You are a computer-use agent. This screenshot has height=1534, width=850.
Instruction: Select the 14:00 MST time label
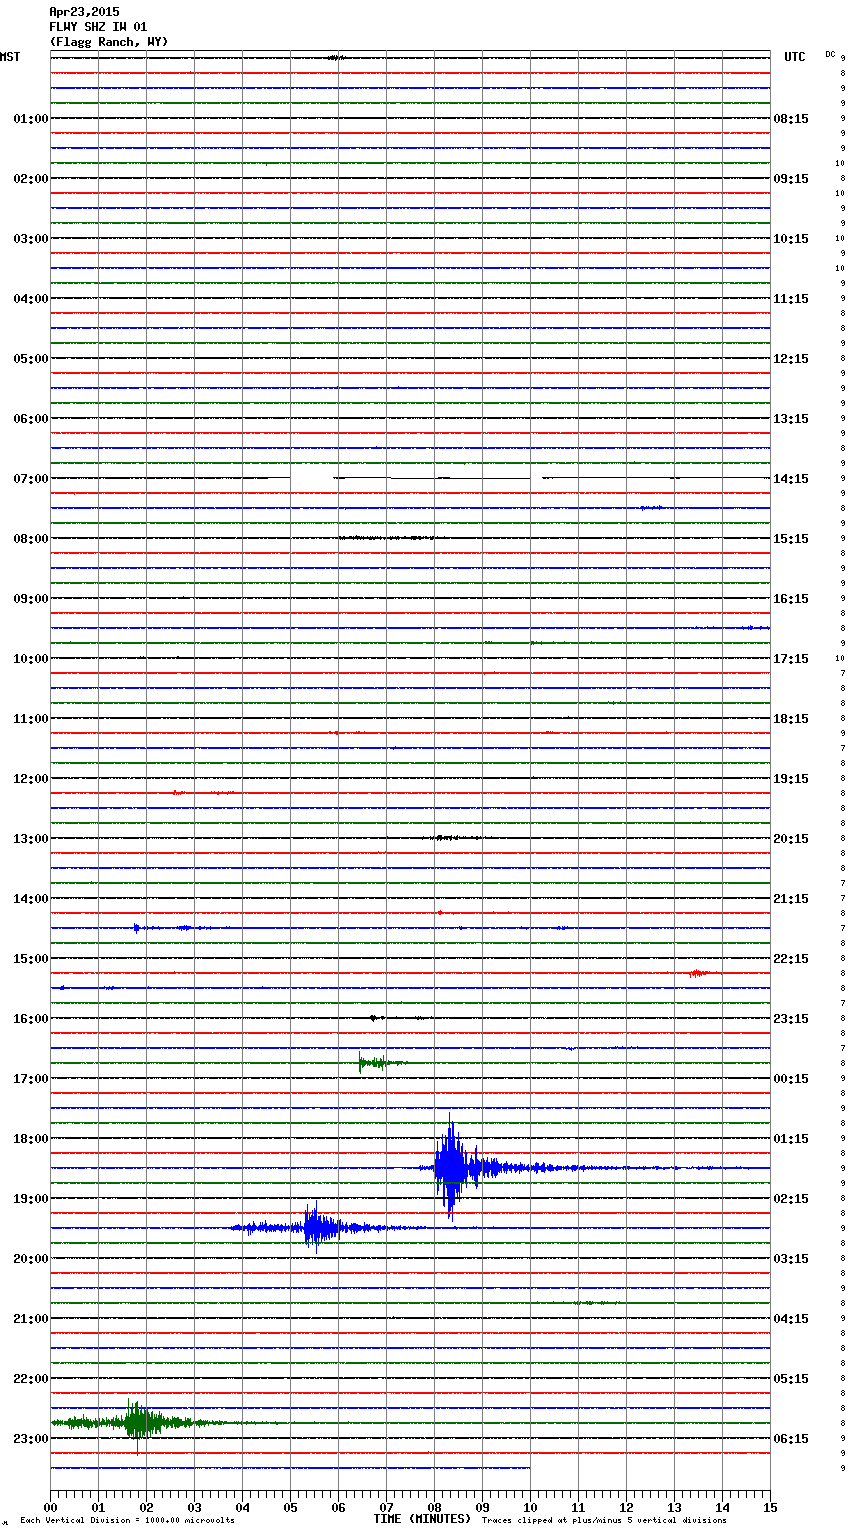(31, 899)
